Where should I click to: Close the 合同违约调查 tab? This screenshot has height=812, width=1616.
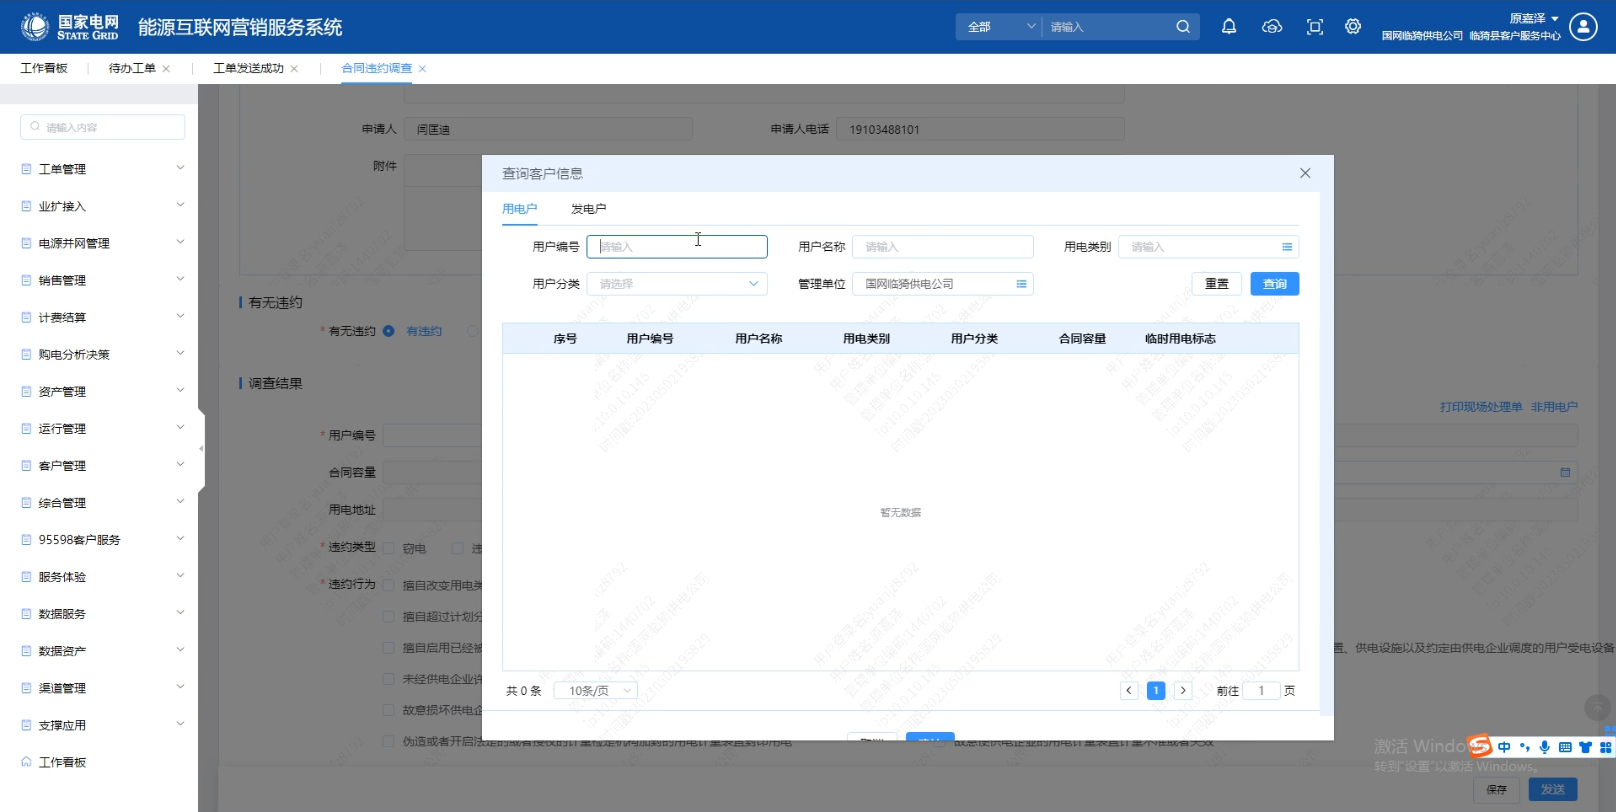(423, 69)
